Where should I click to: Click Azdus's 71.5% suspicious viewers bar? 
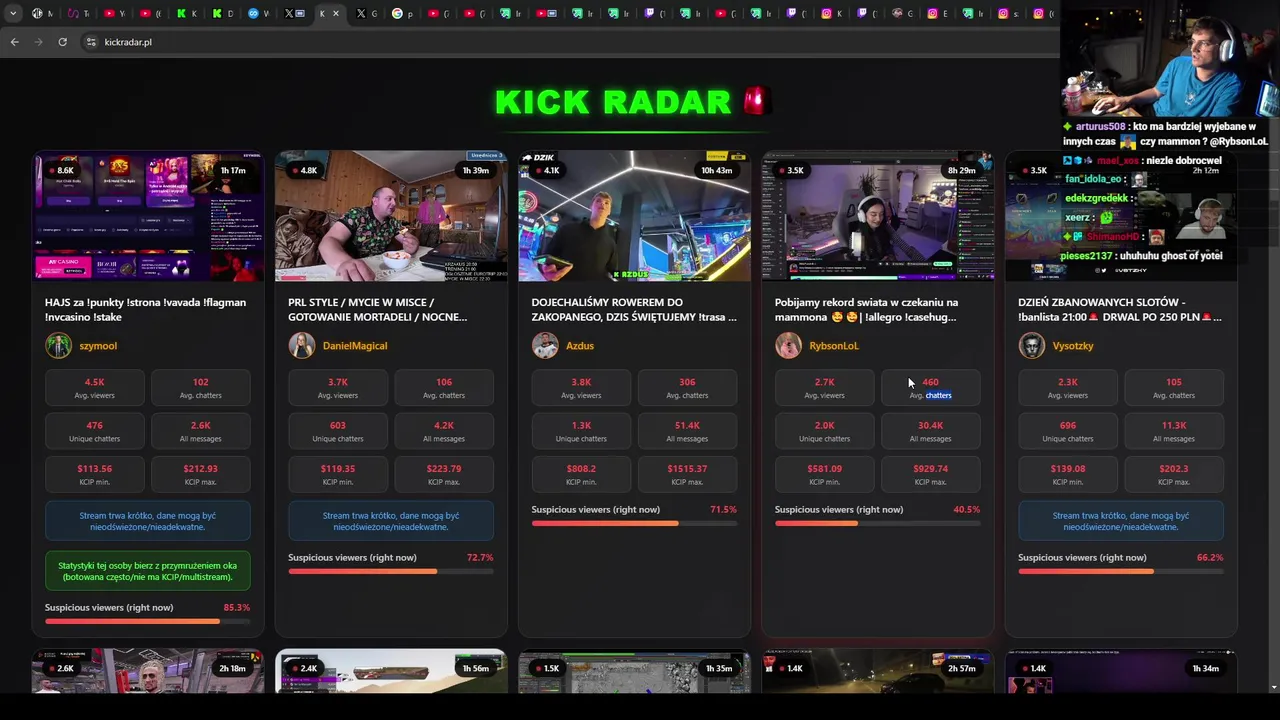(634, 523)
